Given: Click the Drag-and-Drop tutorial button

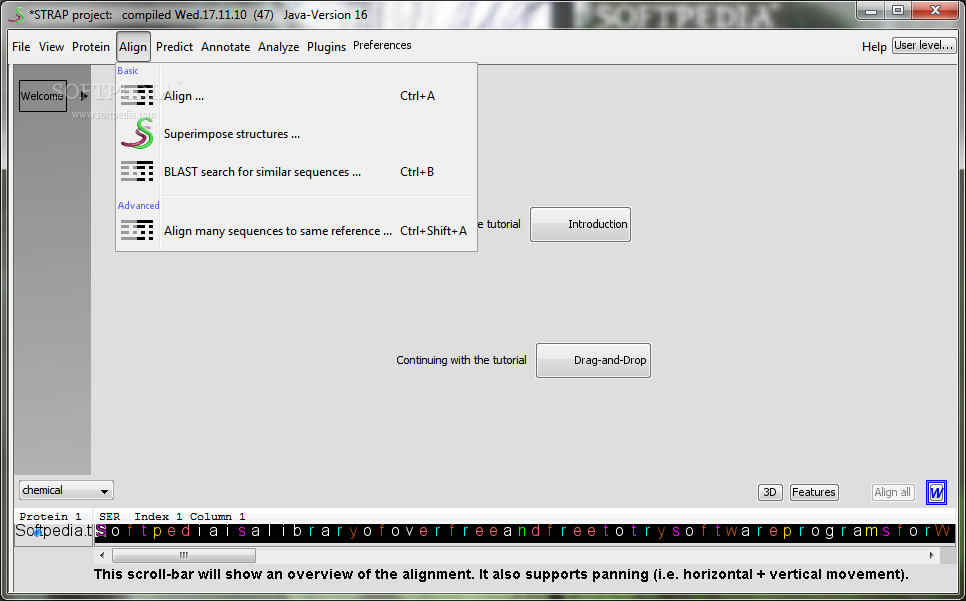Looking at the screenshot, I should click(593, 360).
